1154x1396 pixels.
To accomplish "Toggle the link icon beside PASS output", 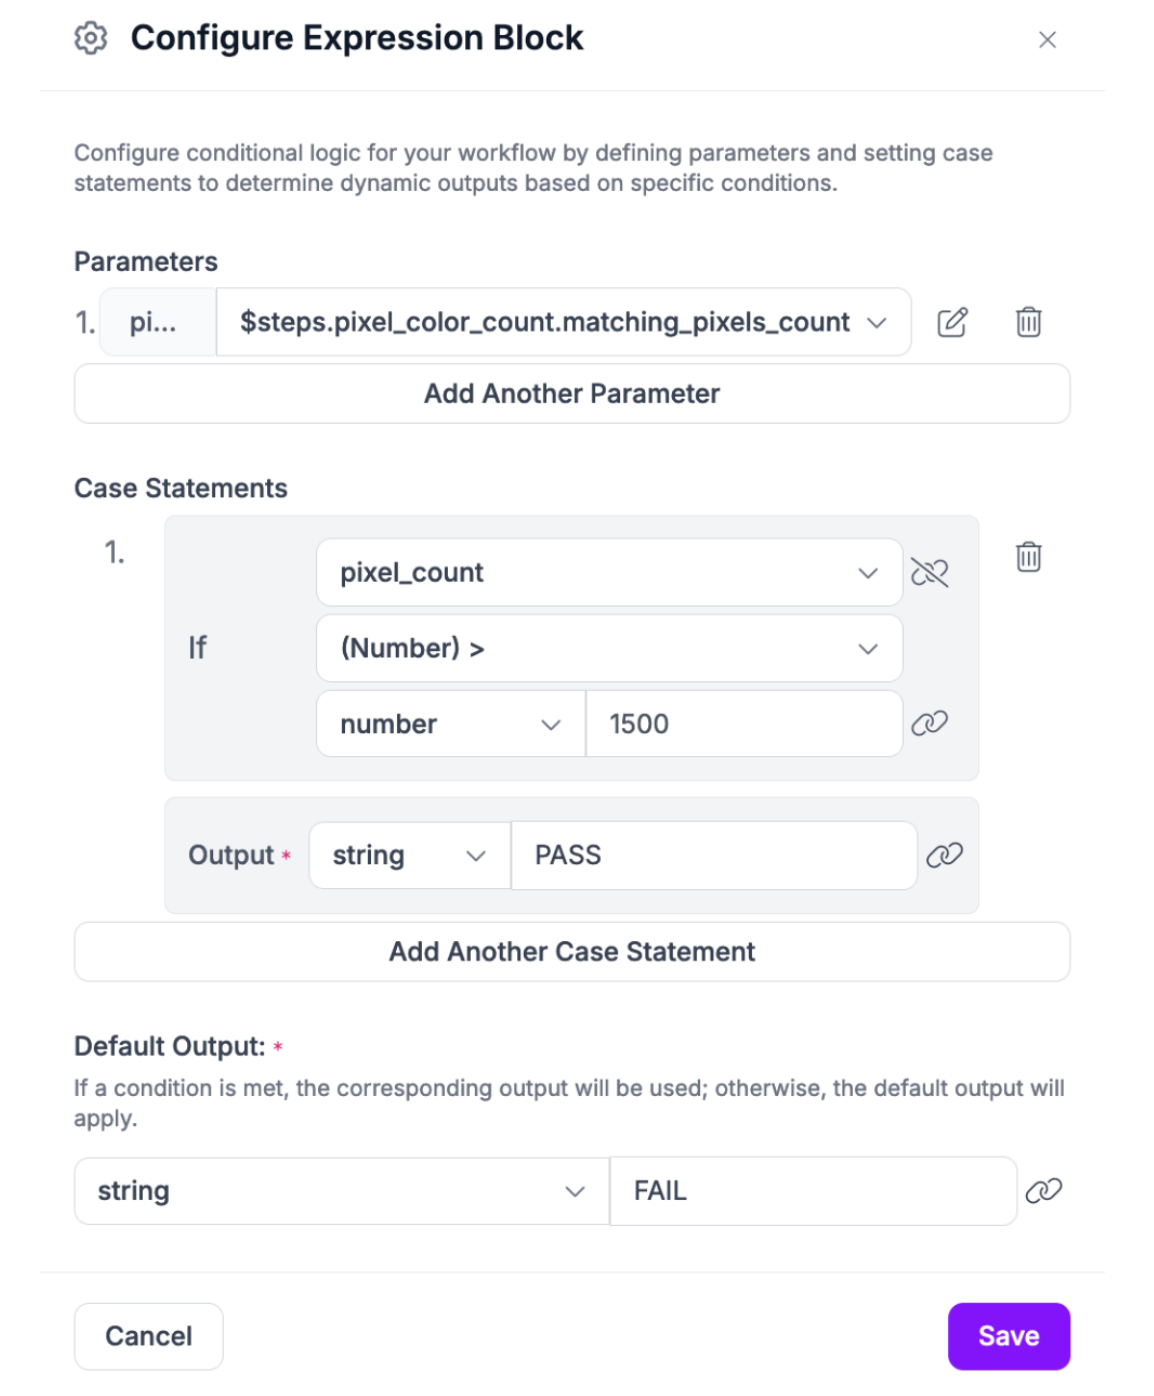I will pos(944,855).
